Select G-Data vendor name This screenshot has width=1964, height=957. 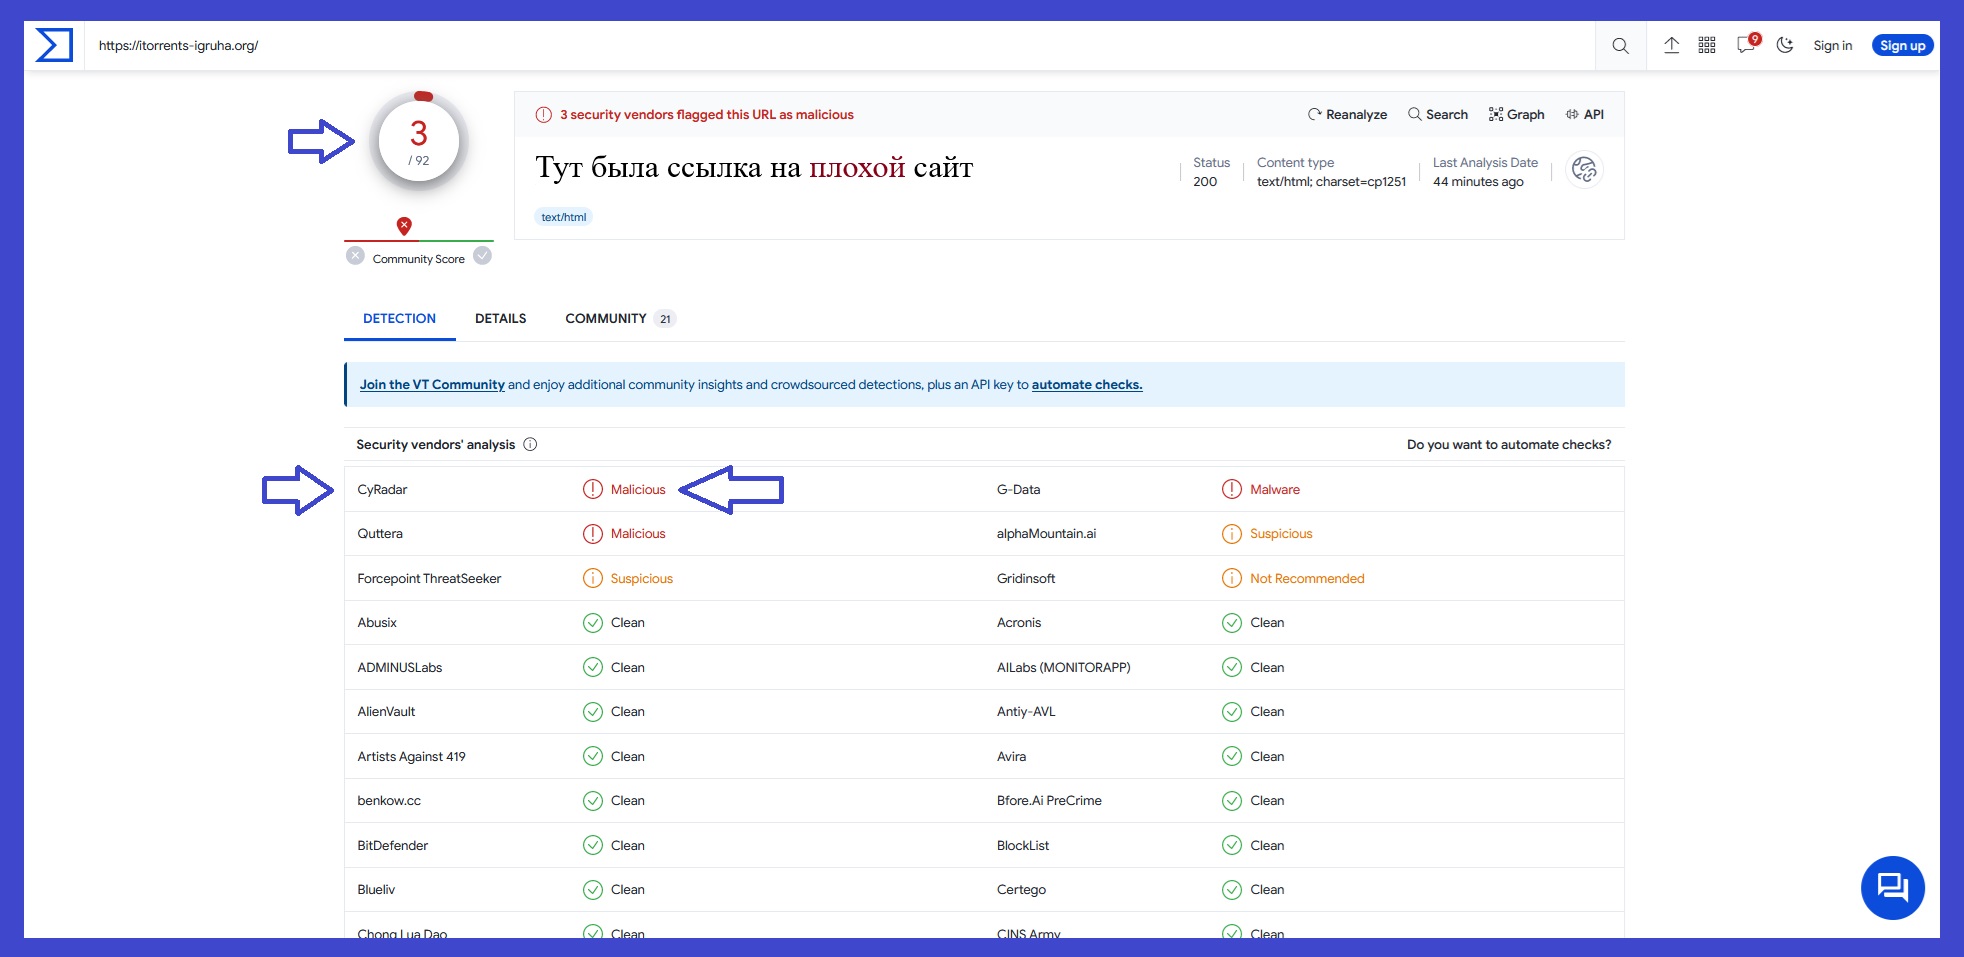coord(1018,489)
